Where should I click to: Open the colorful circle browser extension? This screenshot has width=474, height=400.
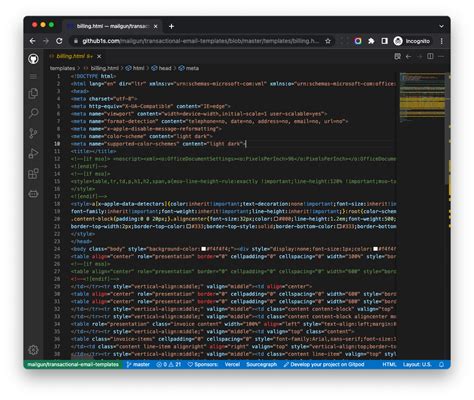pyautogui.click(x=358, y=41)
